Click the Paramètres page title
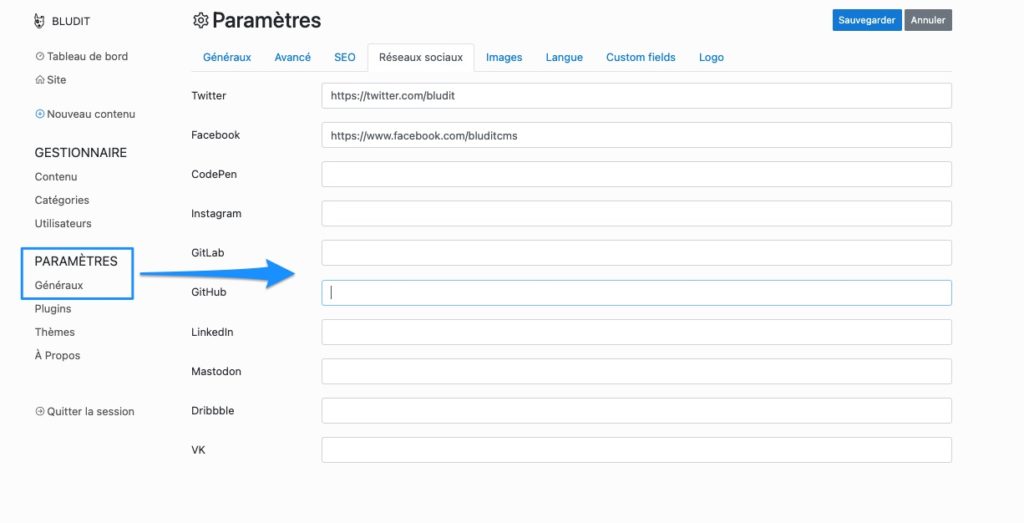 (x=266, y=21)
